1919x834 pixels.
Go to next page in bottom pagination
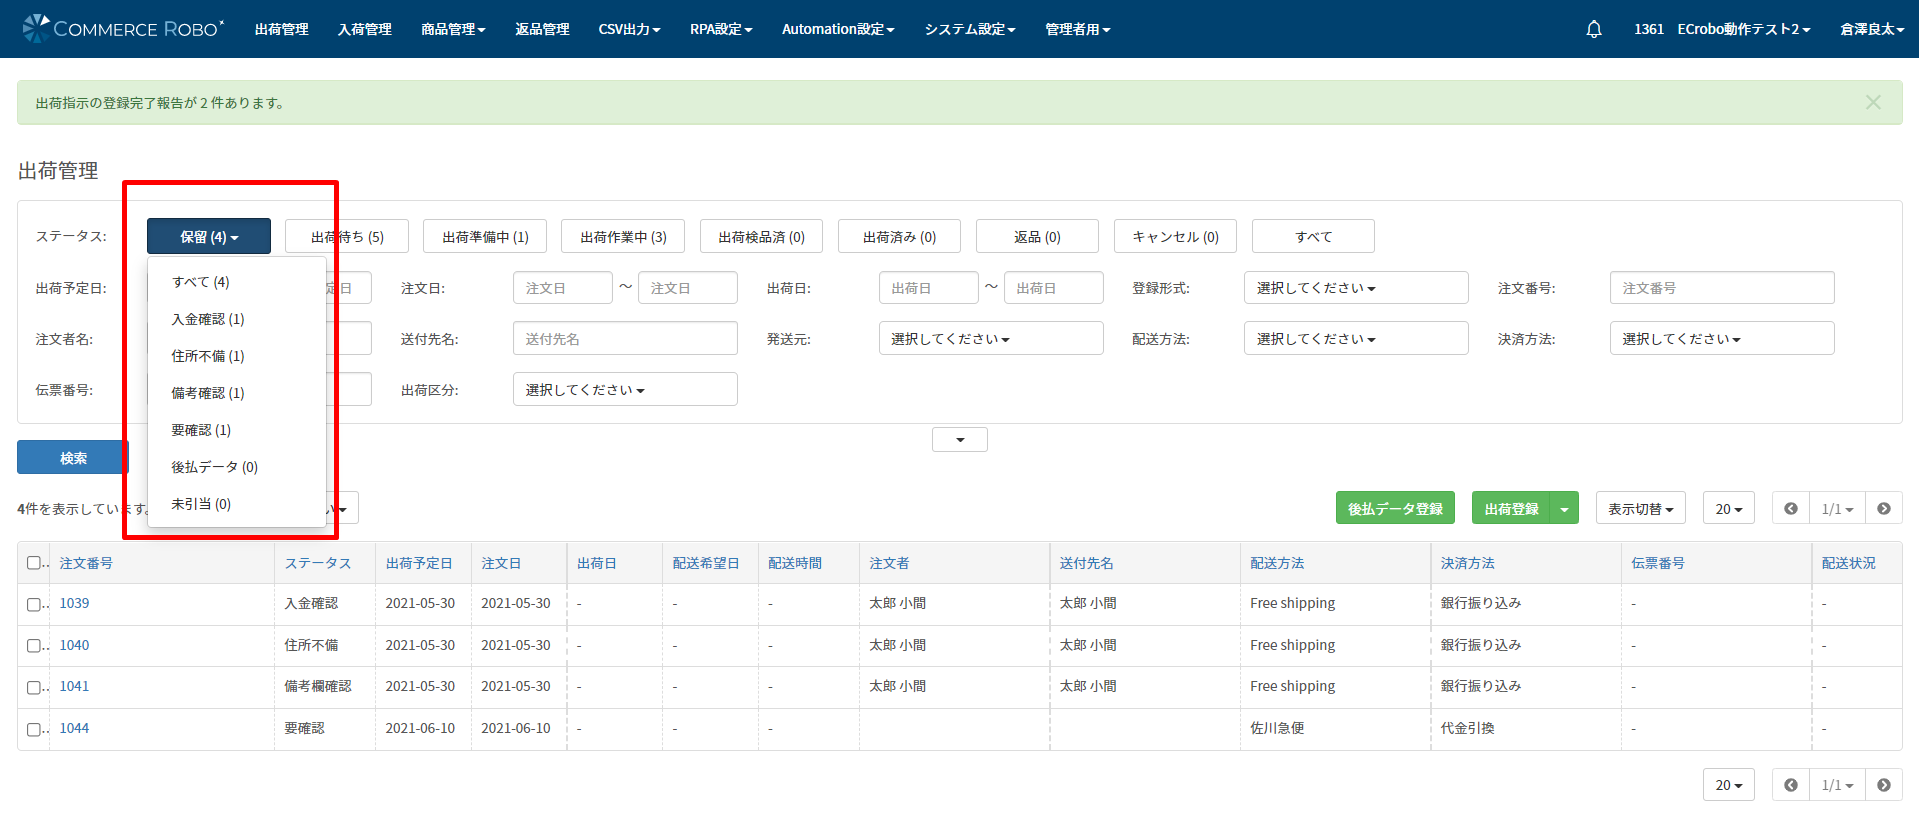tap(1884, 785)
